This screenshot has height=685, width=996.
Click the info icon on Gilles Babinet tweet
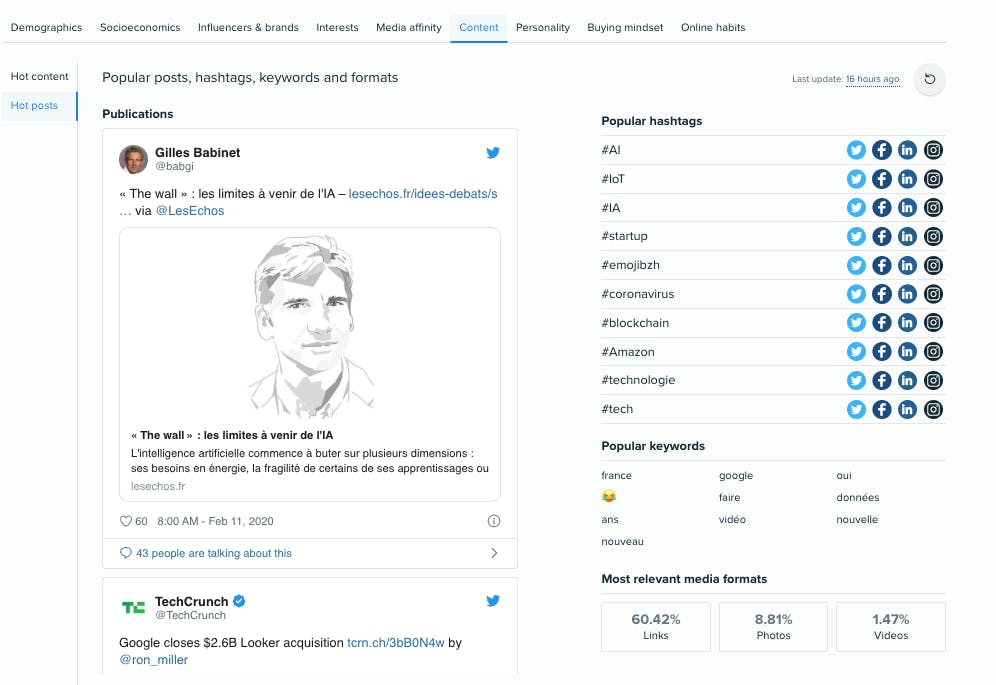click(x=494, y=521)
